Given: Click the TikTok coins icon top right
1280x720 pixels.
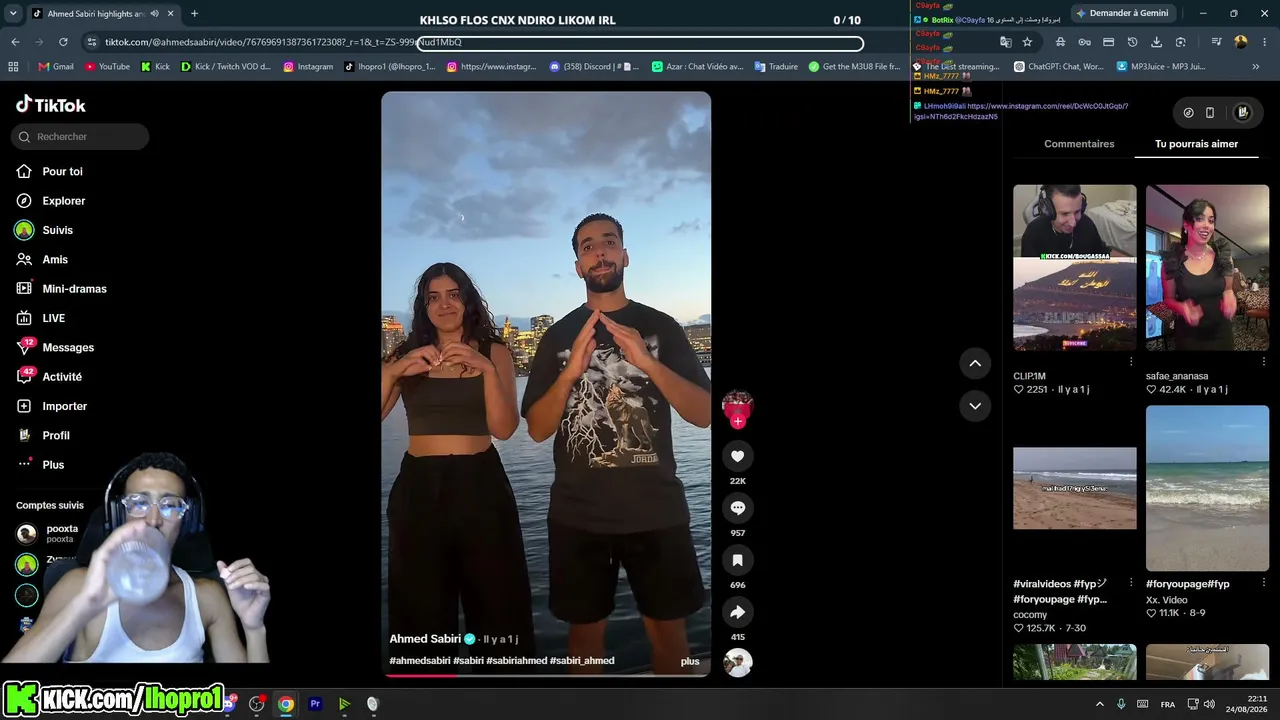Looking at the screenshot, I should 1188,113.
